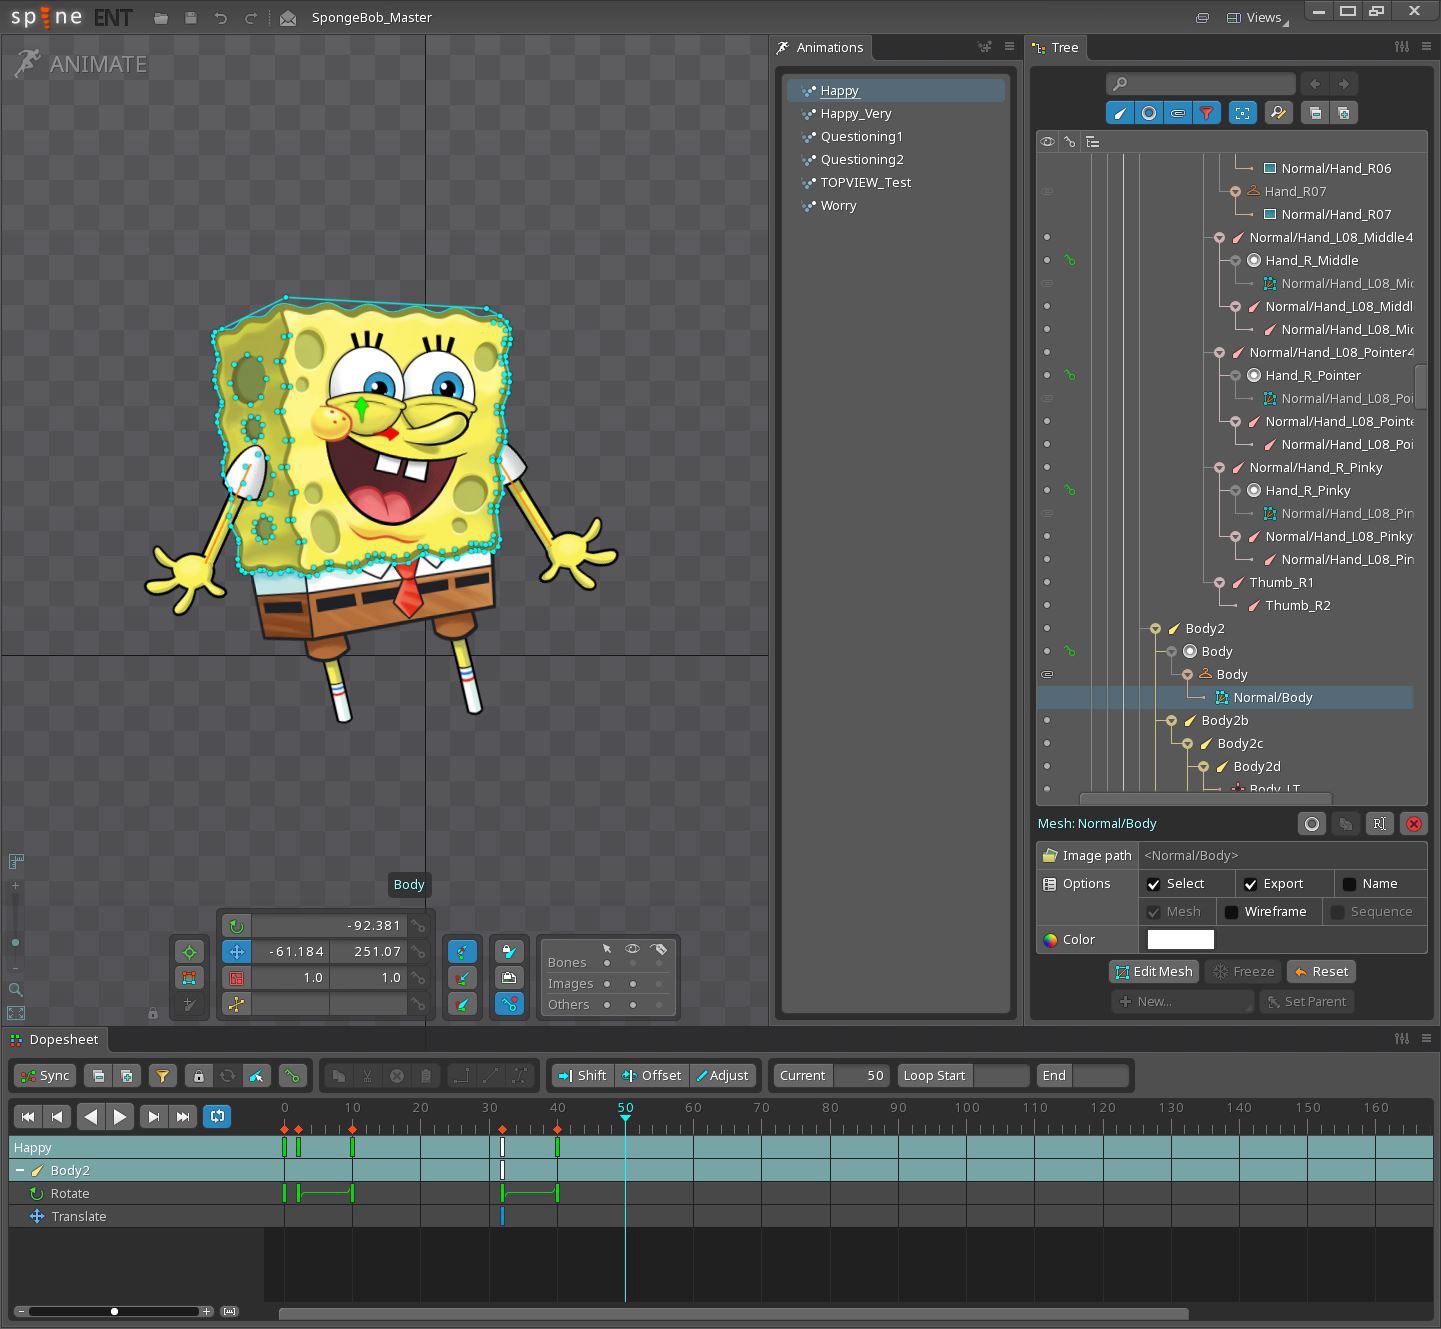Click the dopesheet zoom slider handle
1441x1329 pixels.
[114, 1311]
